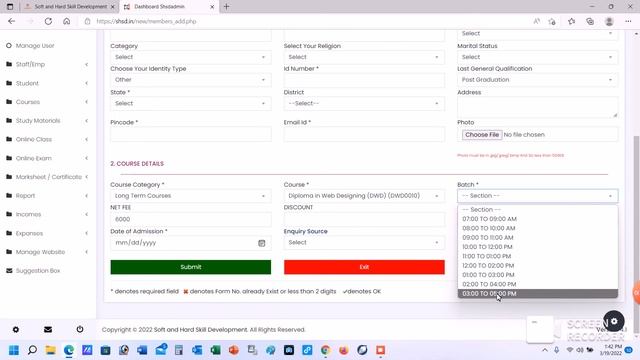Click the Suggestion Box envelope icon
This screenshot has width=640, height=360.
(x=9, y=271)
